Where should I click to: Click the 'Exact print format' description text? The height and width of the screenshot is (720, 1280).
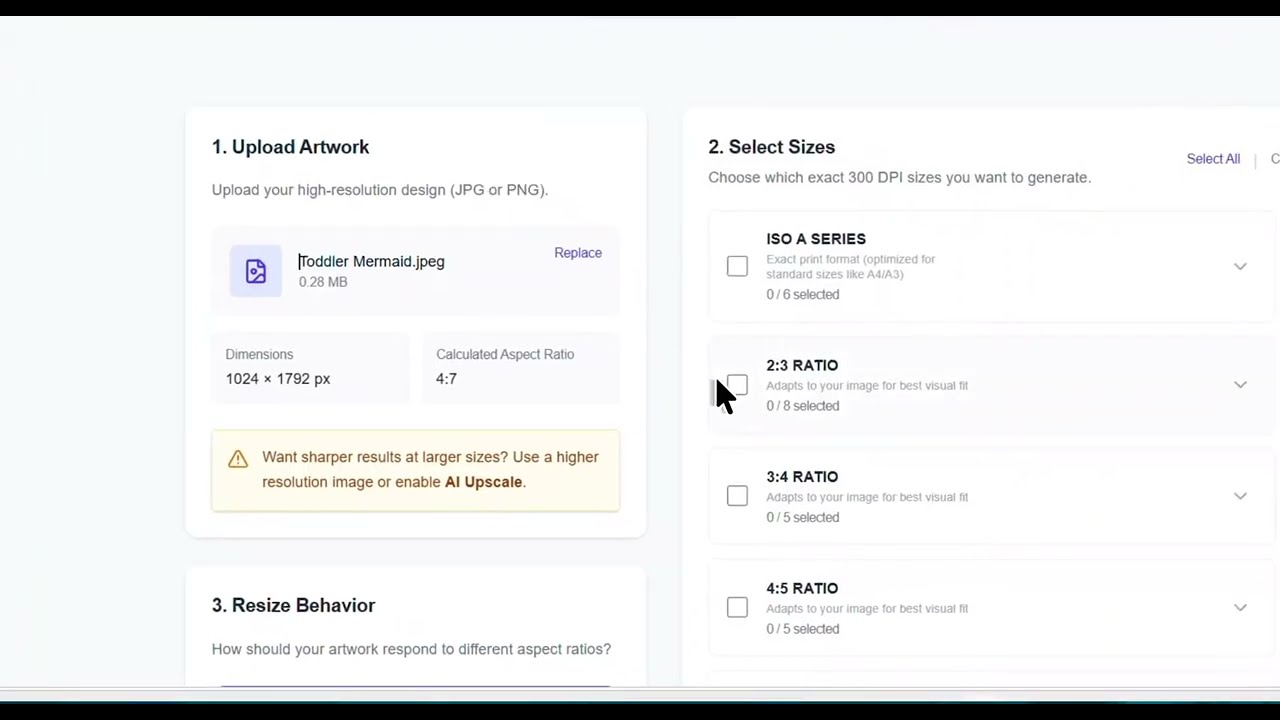(851, 266)
